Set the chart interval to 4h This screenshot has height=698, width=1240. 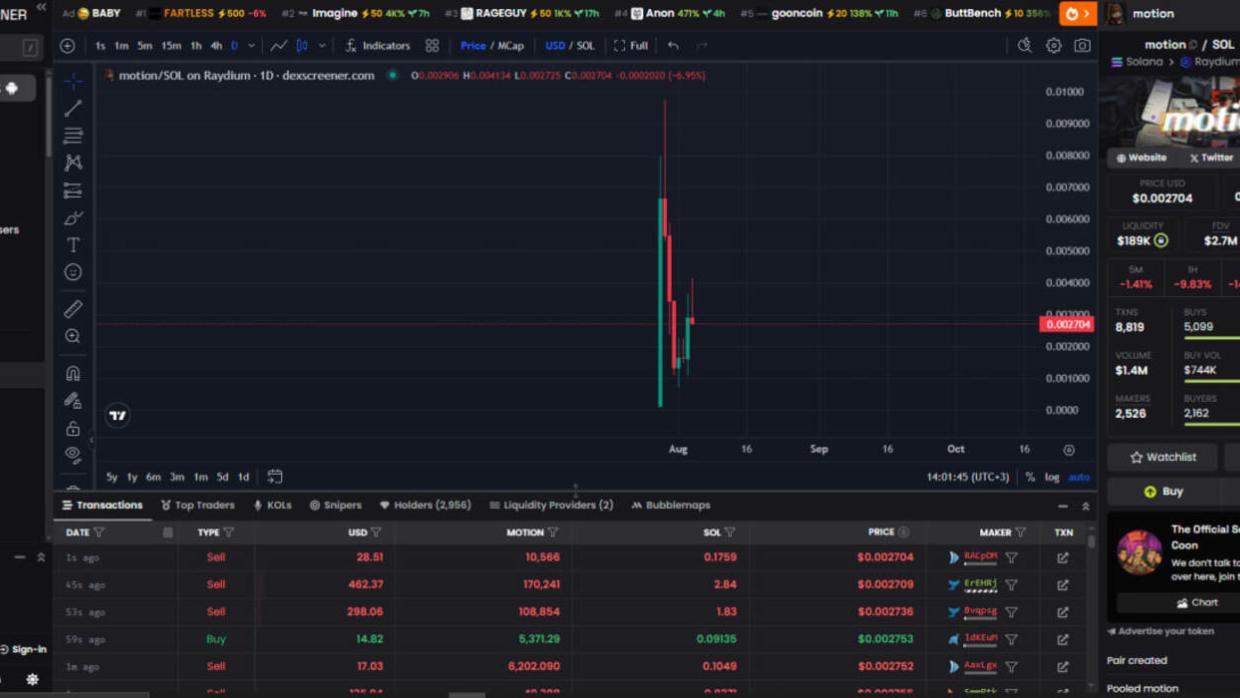216,46
